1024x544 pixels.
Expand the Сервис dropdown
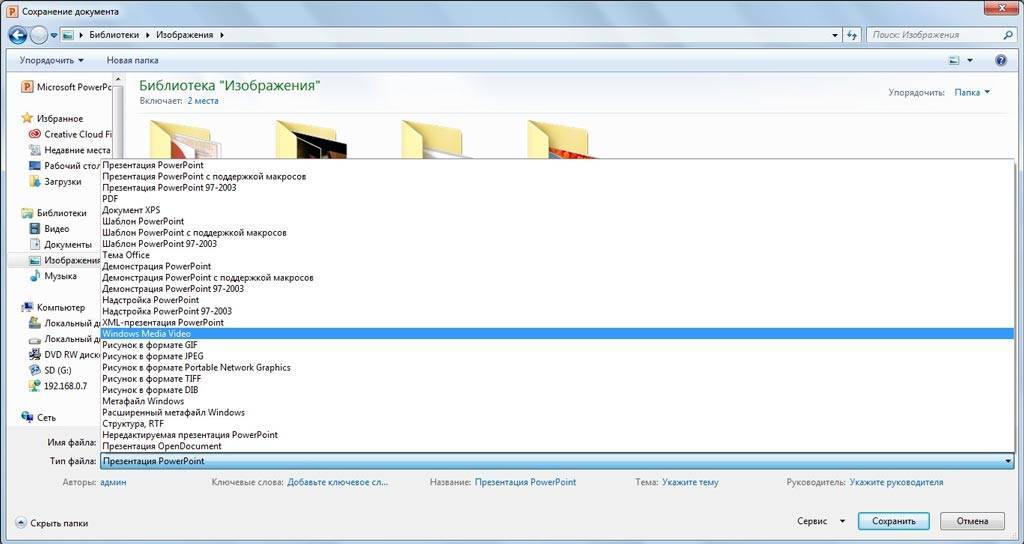point(821,521)
